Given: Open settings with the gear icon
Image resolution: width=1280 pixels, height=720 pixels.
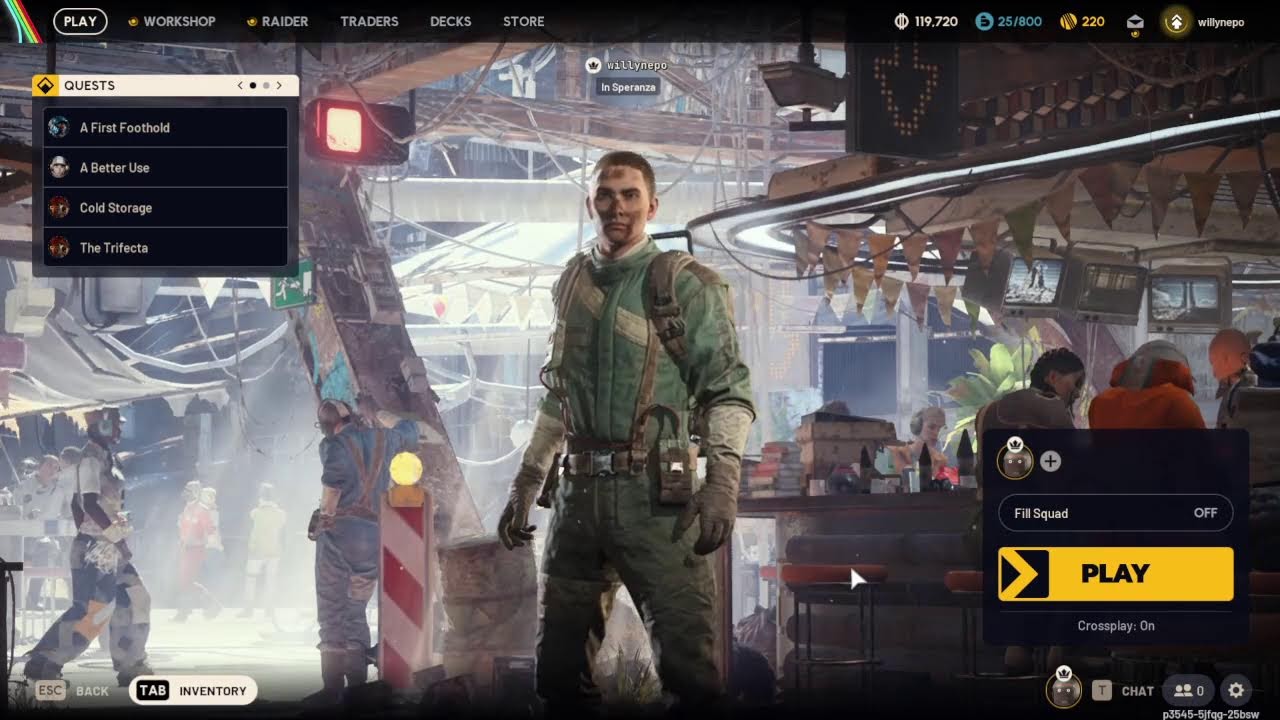Looking at the screenshot, I should [x=1236, y=690].
